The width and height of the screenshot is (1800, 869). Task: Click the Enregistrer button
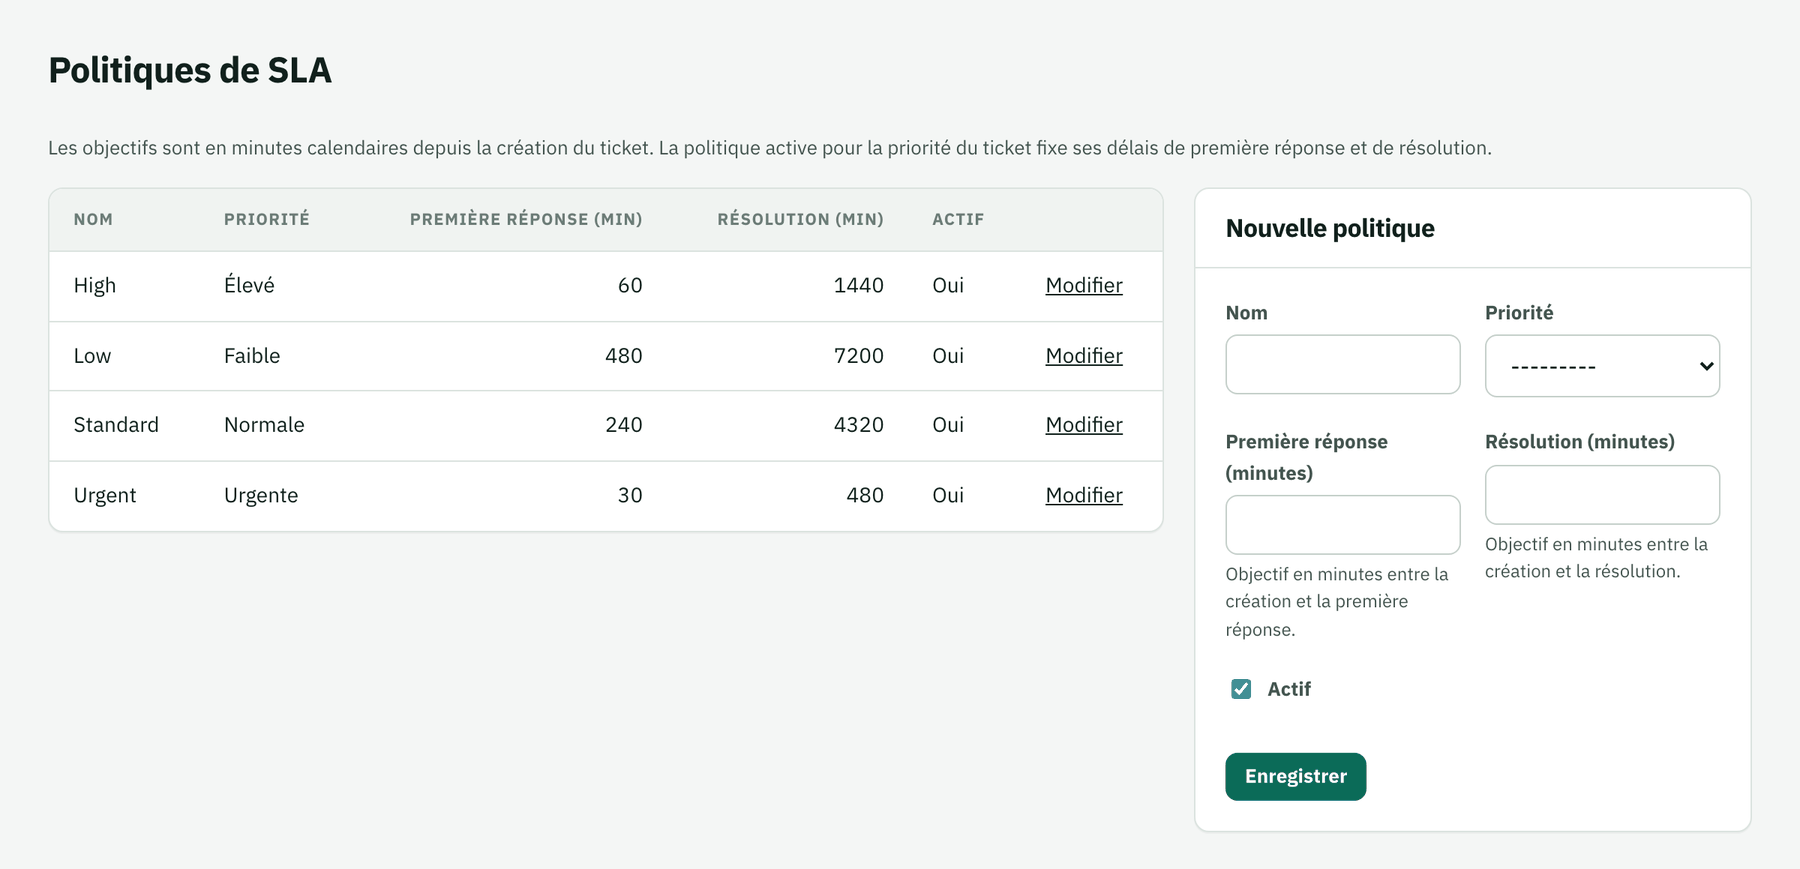click(x=1295, y=777)
